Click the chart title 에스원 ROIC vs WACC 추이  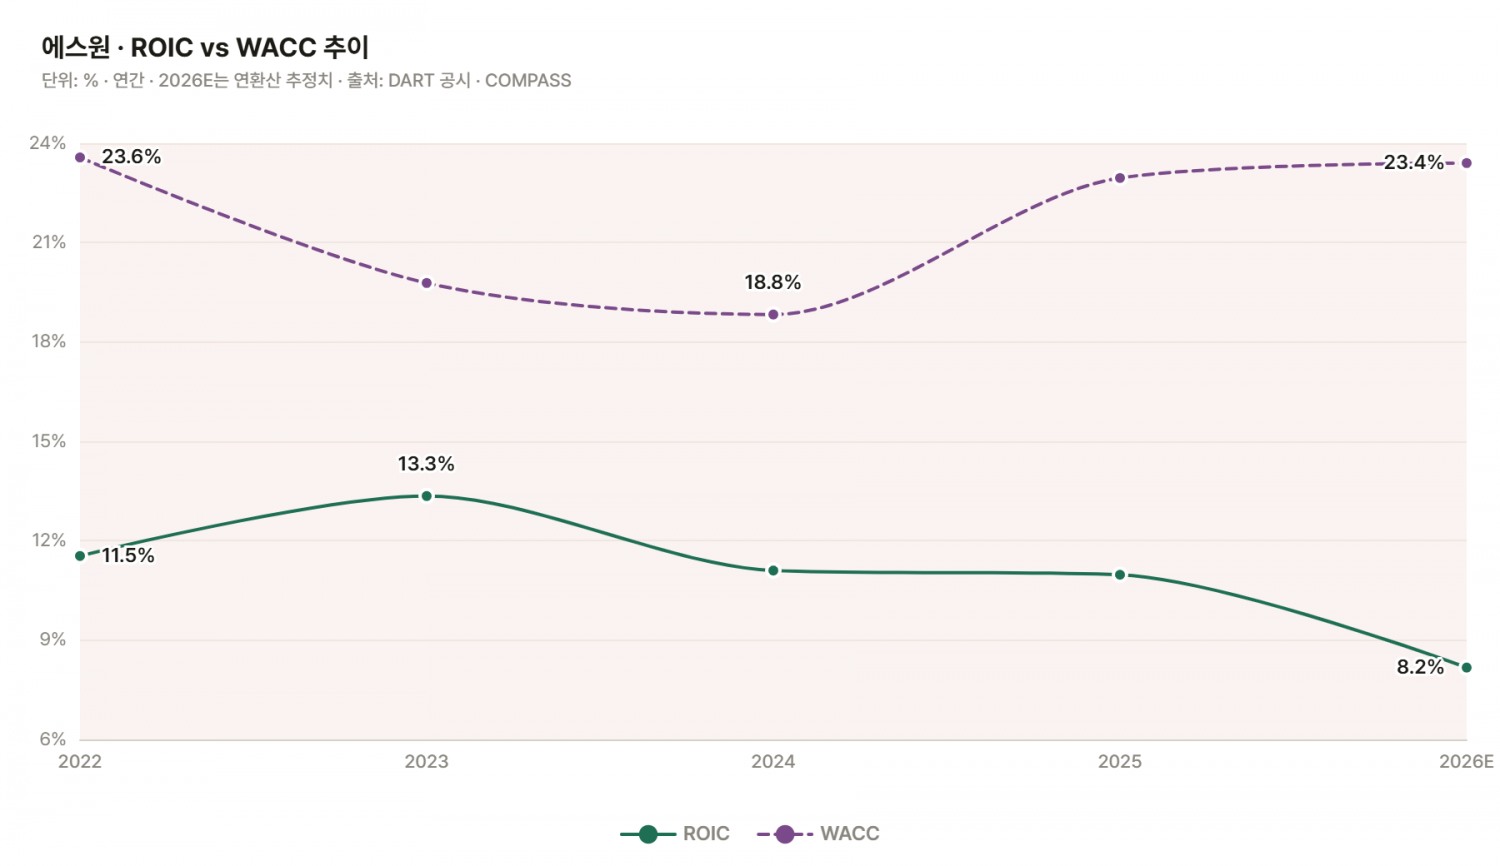point(205,47)
